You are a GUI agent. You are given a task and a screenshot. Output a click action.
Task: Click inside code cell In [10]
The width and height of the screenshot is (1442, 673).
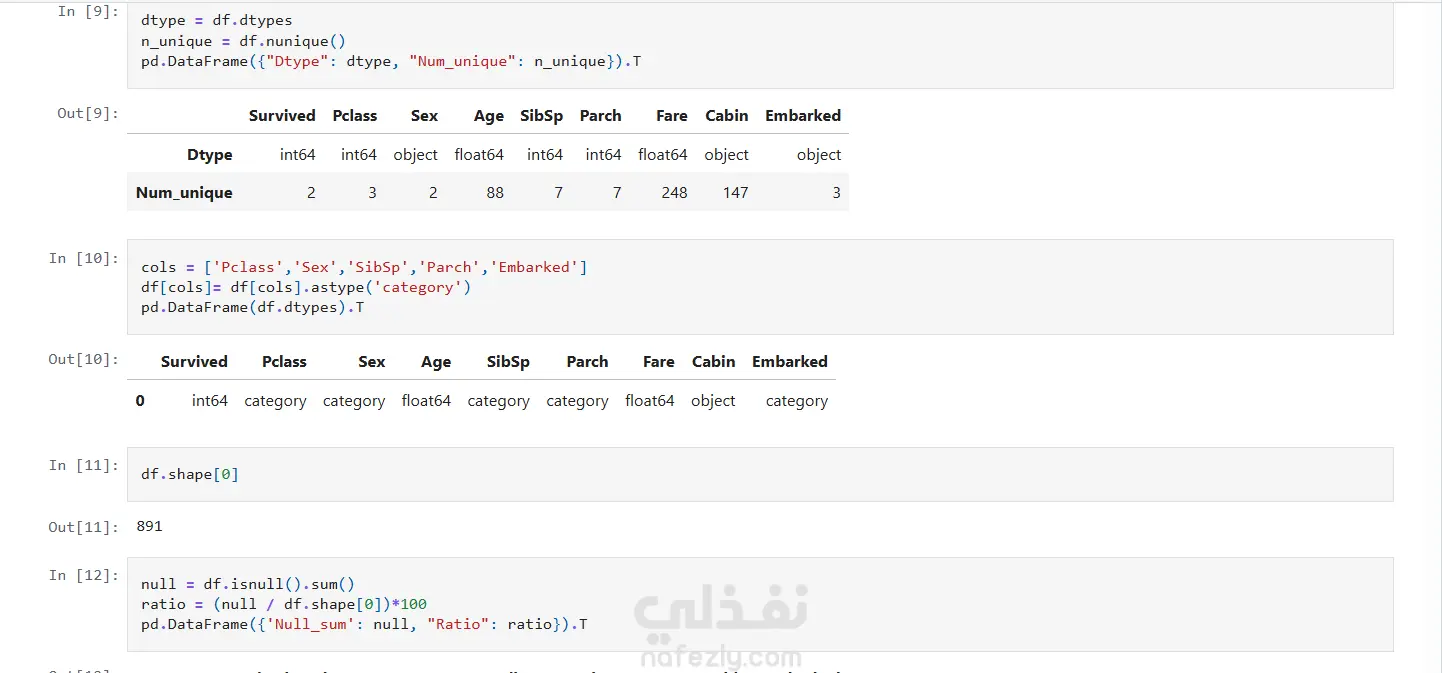pos(760,287)
